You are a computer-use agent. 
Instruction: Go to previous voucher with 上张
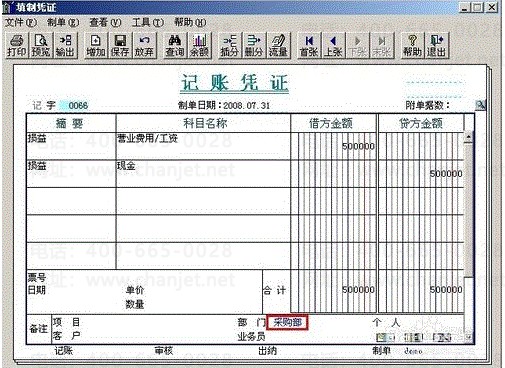pyautogui.click(x=333, y=45)
